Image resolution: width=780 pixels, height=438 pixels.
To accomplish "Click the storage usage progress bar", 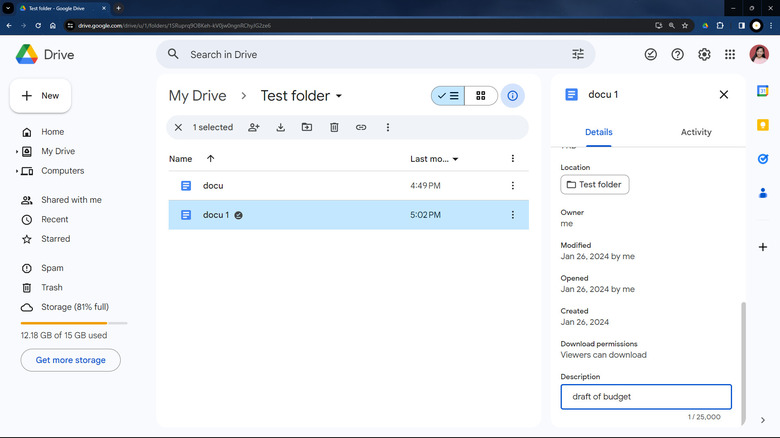I will click(74, 323).
